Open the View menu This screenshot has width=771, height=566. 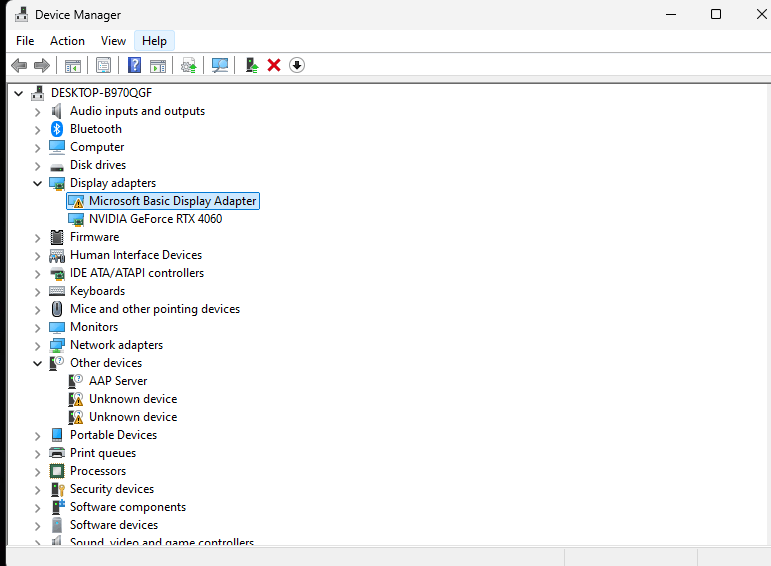click(x=113, y=41)
